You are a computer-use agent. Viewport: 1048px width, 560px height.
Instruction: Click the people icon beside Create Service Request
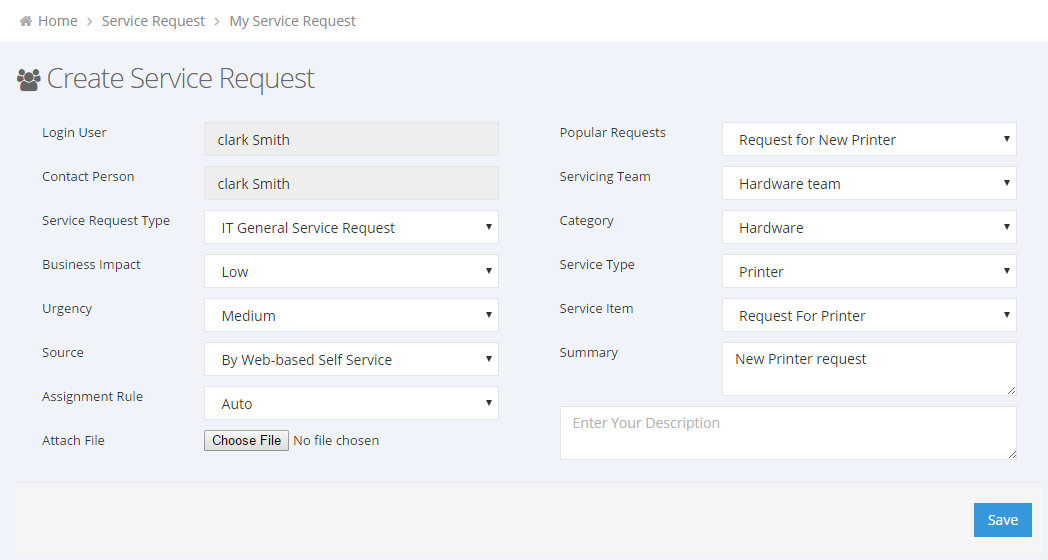click(x=29, y=79)
